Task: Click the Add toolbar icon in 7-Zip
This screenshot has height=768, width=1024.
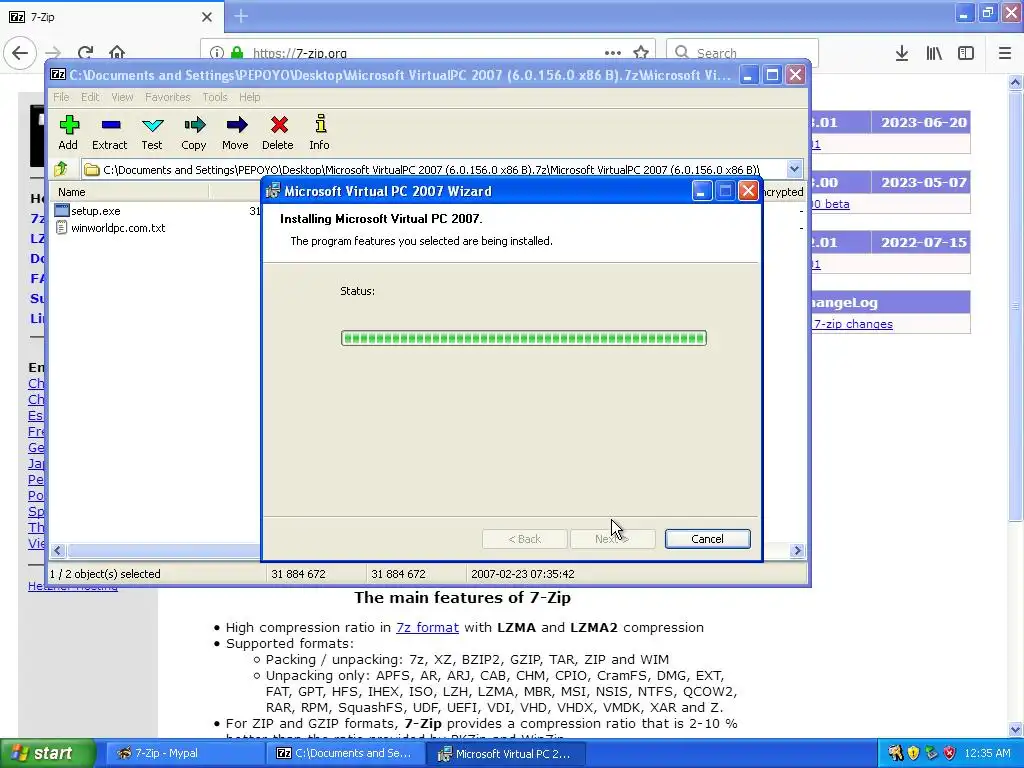Action: click(69, 133)
